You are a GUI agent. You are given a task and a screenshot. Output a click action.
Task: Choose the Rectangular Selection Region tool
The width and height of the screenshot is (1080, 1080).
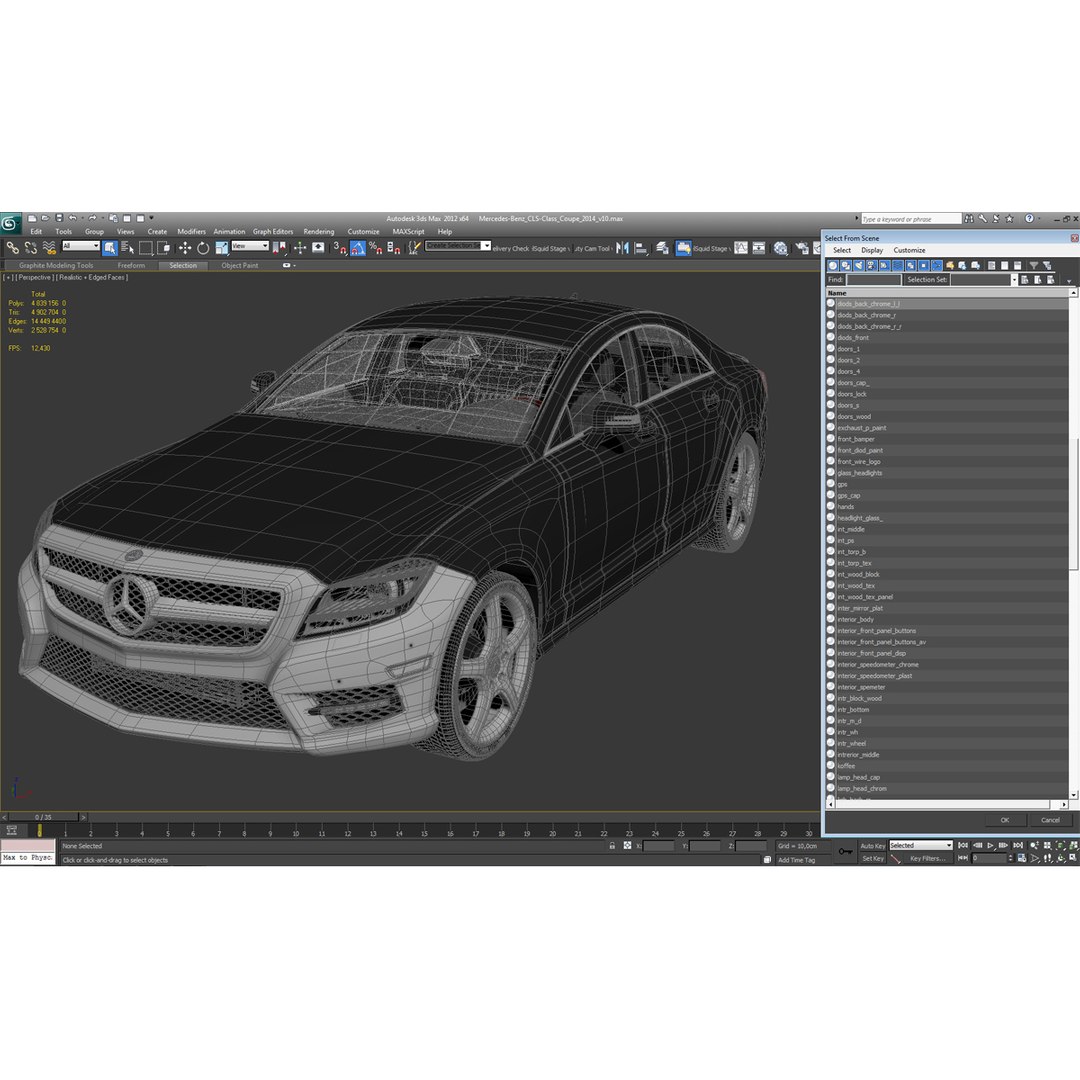click(x=146, y=248)
